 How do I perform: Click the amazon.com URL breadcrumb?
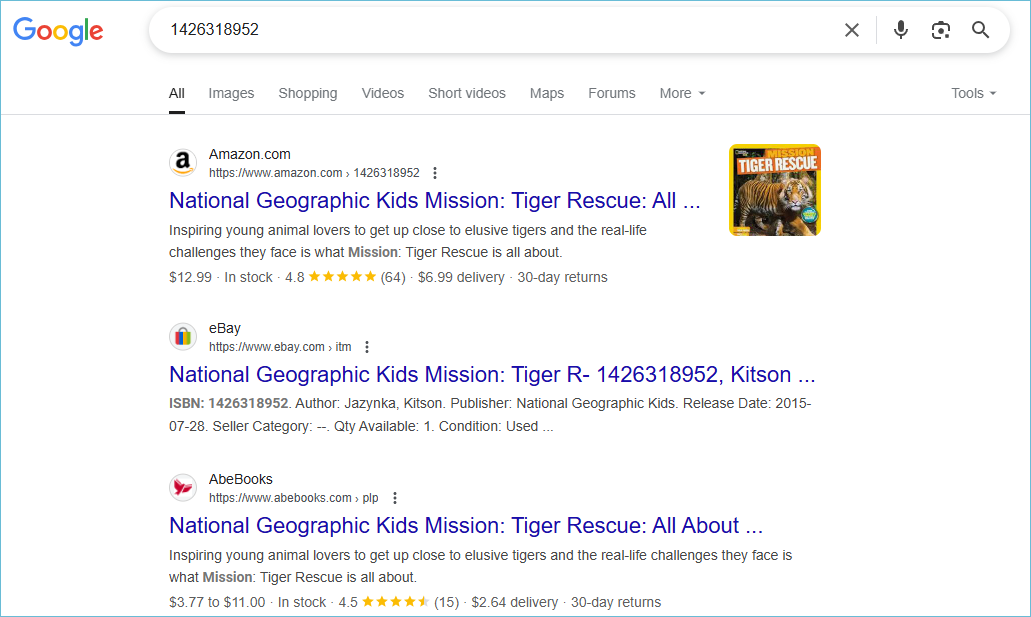[314, 173]
